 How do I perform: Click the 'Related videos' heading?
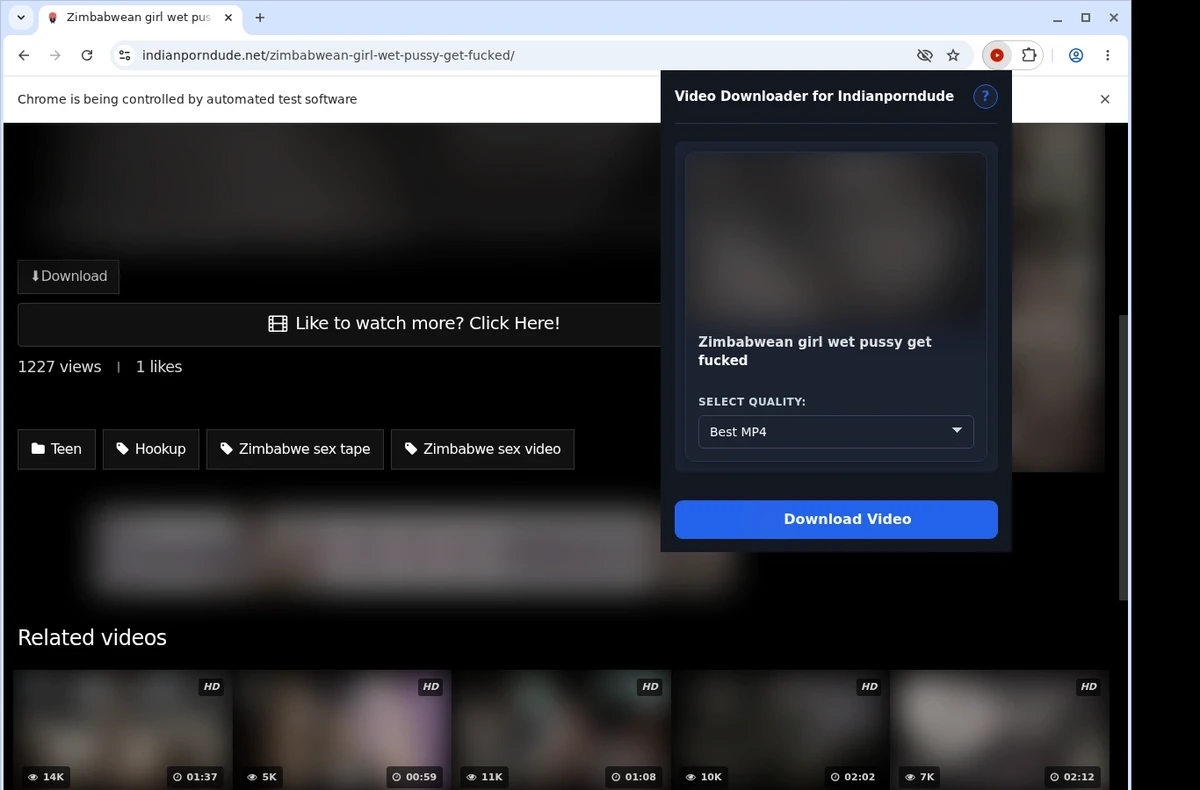coord(92,638)
